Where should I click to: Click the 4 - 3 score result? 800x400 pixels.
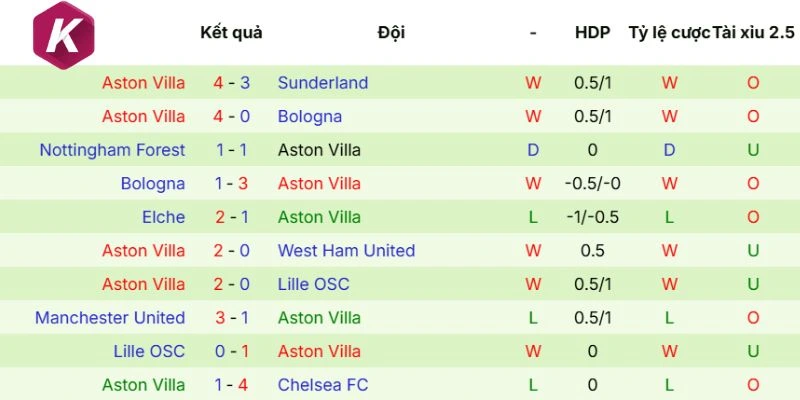(231, 83)
